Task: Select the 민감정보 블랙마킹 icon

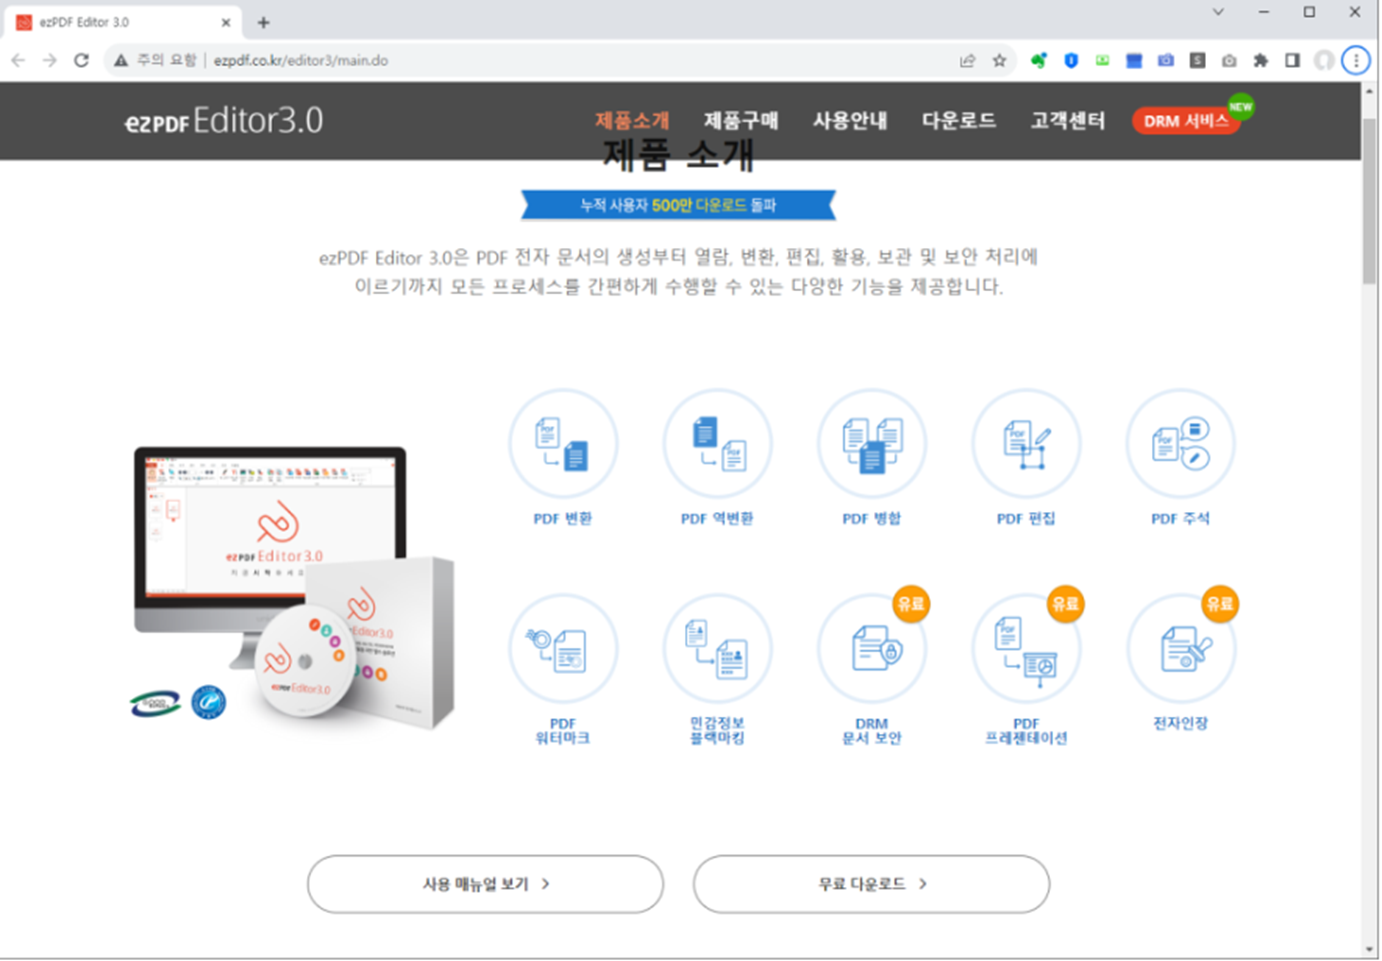Action: click(717, 649)
